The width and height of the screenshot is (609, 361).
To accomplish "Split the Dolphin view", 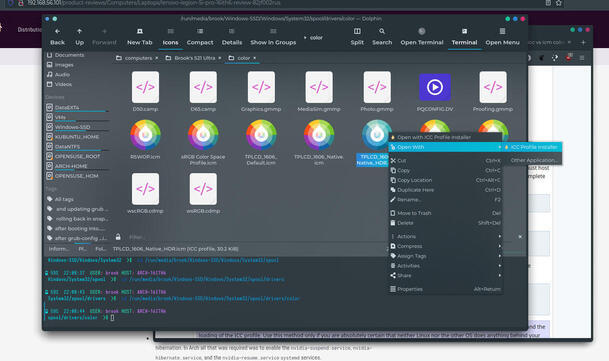I will pos(357,37).
